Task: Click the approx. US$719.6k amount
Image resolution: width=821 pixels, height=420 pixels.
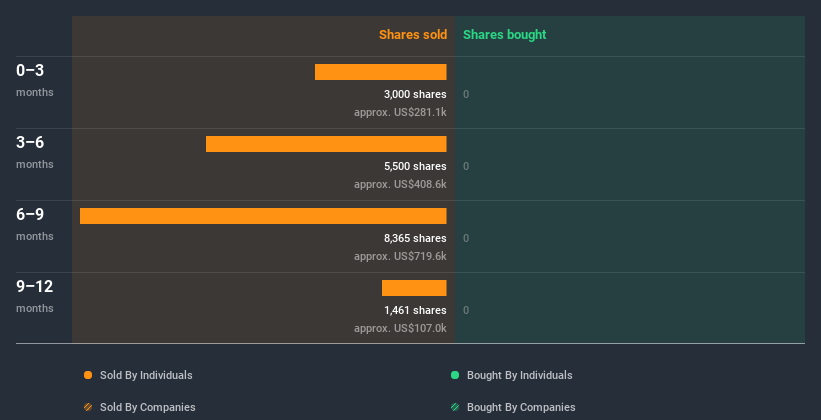Action: click(x=400, y=256)
